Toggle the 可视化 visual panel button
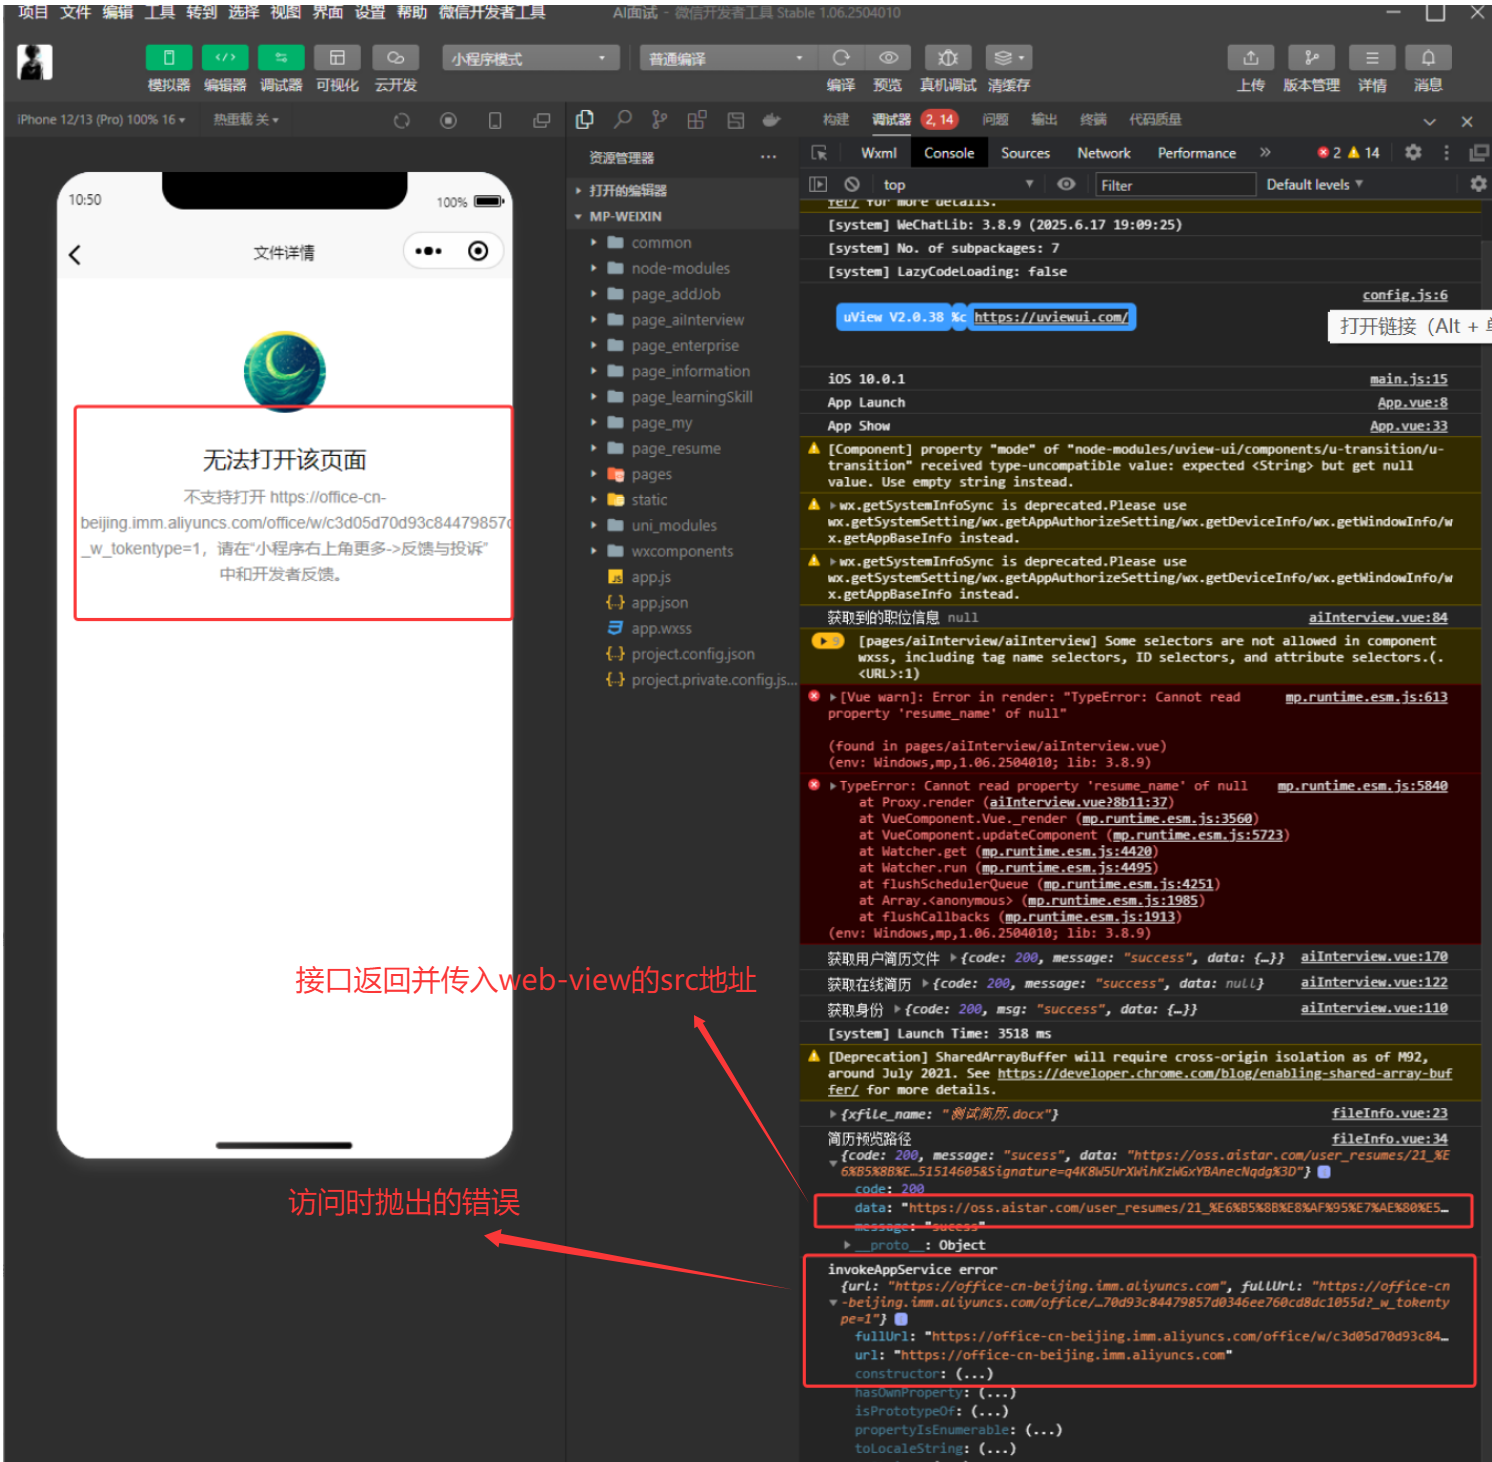The image size is (1492, 1462). coord(337,58)
